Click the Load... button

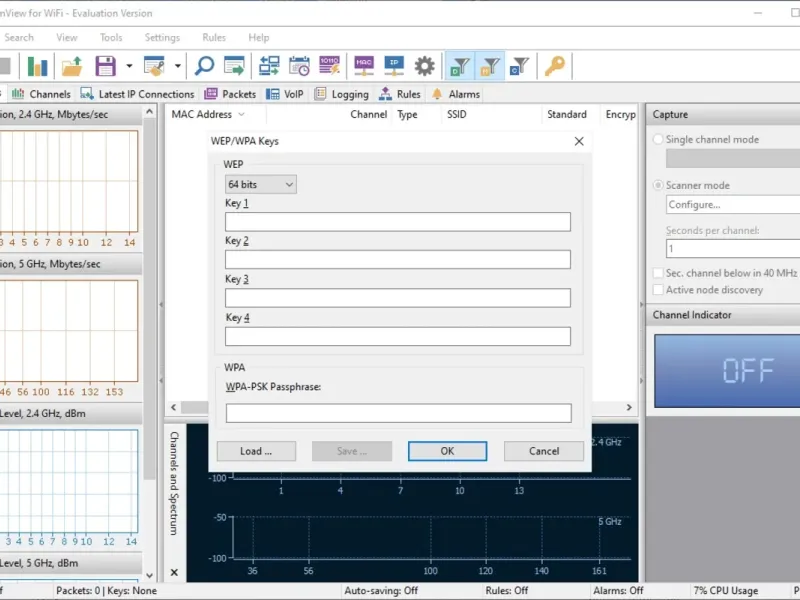tap(256, 451)
